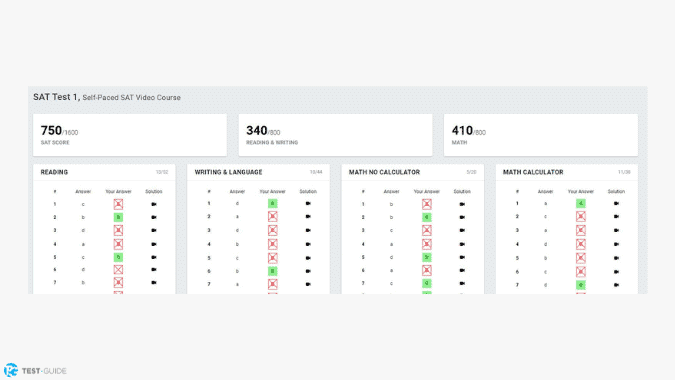Open video solution for Reading question 2
The width and height of the screenshot is (675, 380).
tap(154, 217)
